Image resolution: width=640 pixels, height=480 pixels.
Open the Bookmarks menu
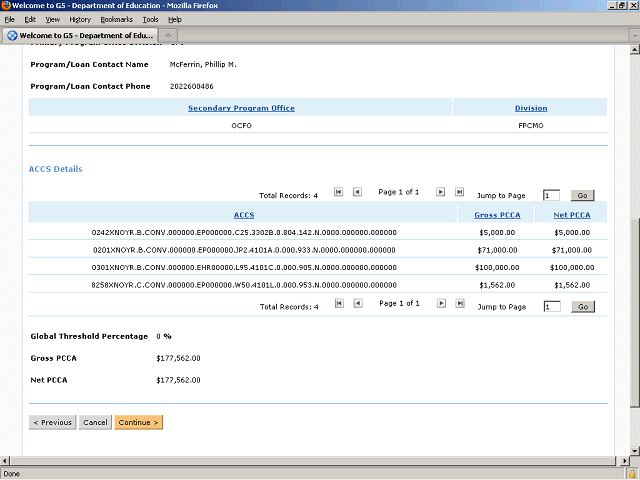[116, 19]
